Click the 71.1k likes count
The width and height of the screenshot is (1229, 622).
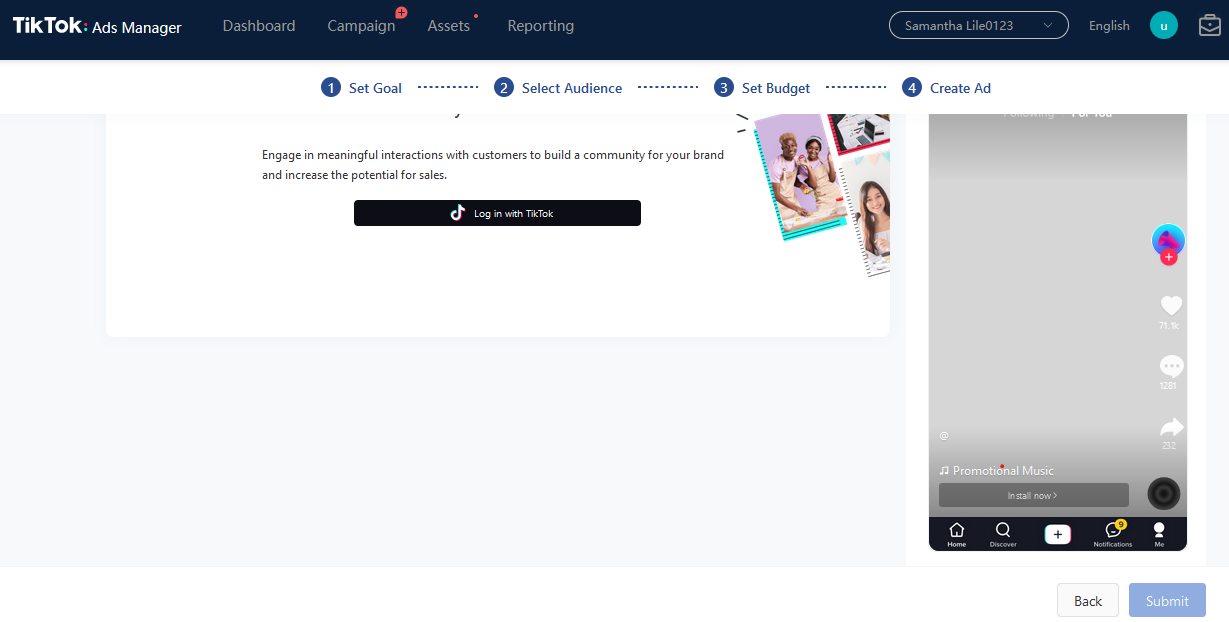[1169, 326]
